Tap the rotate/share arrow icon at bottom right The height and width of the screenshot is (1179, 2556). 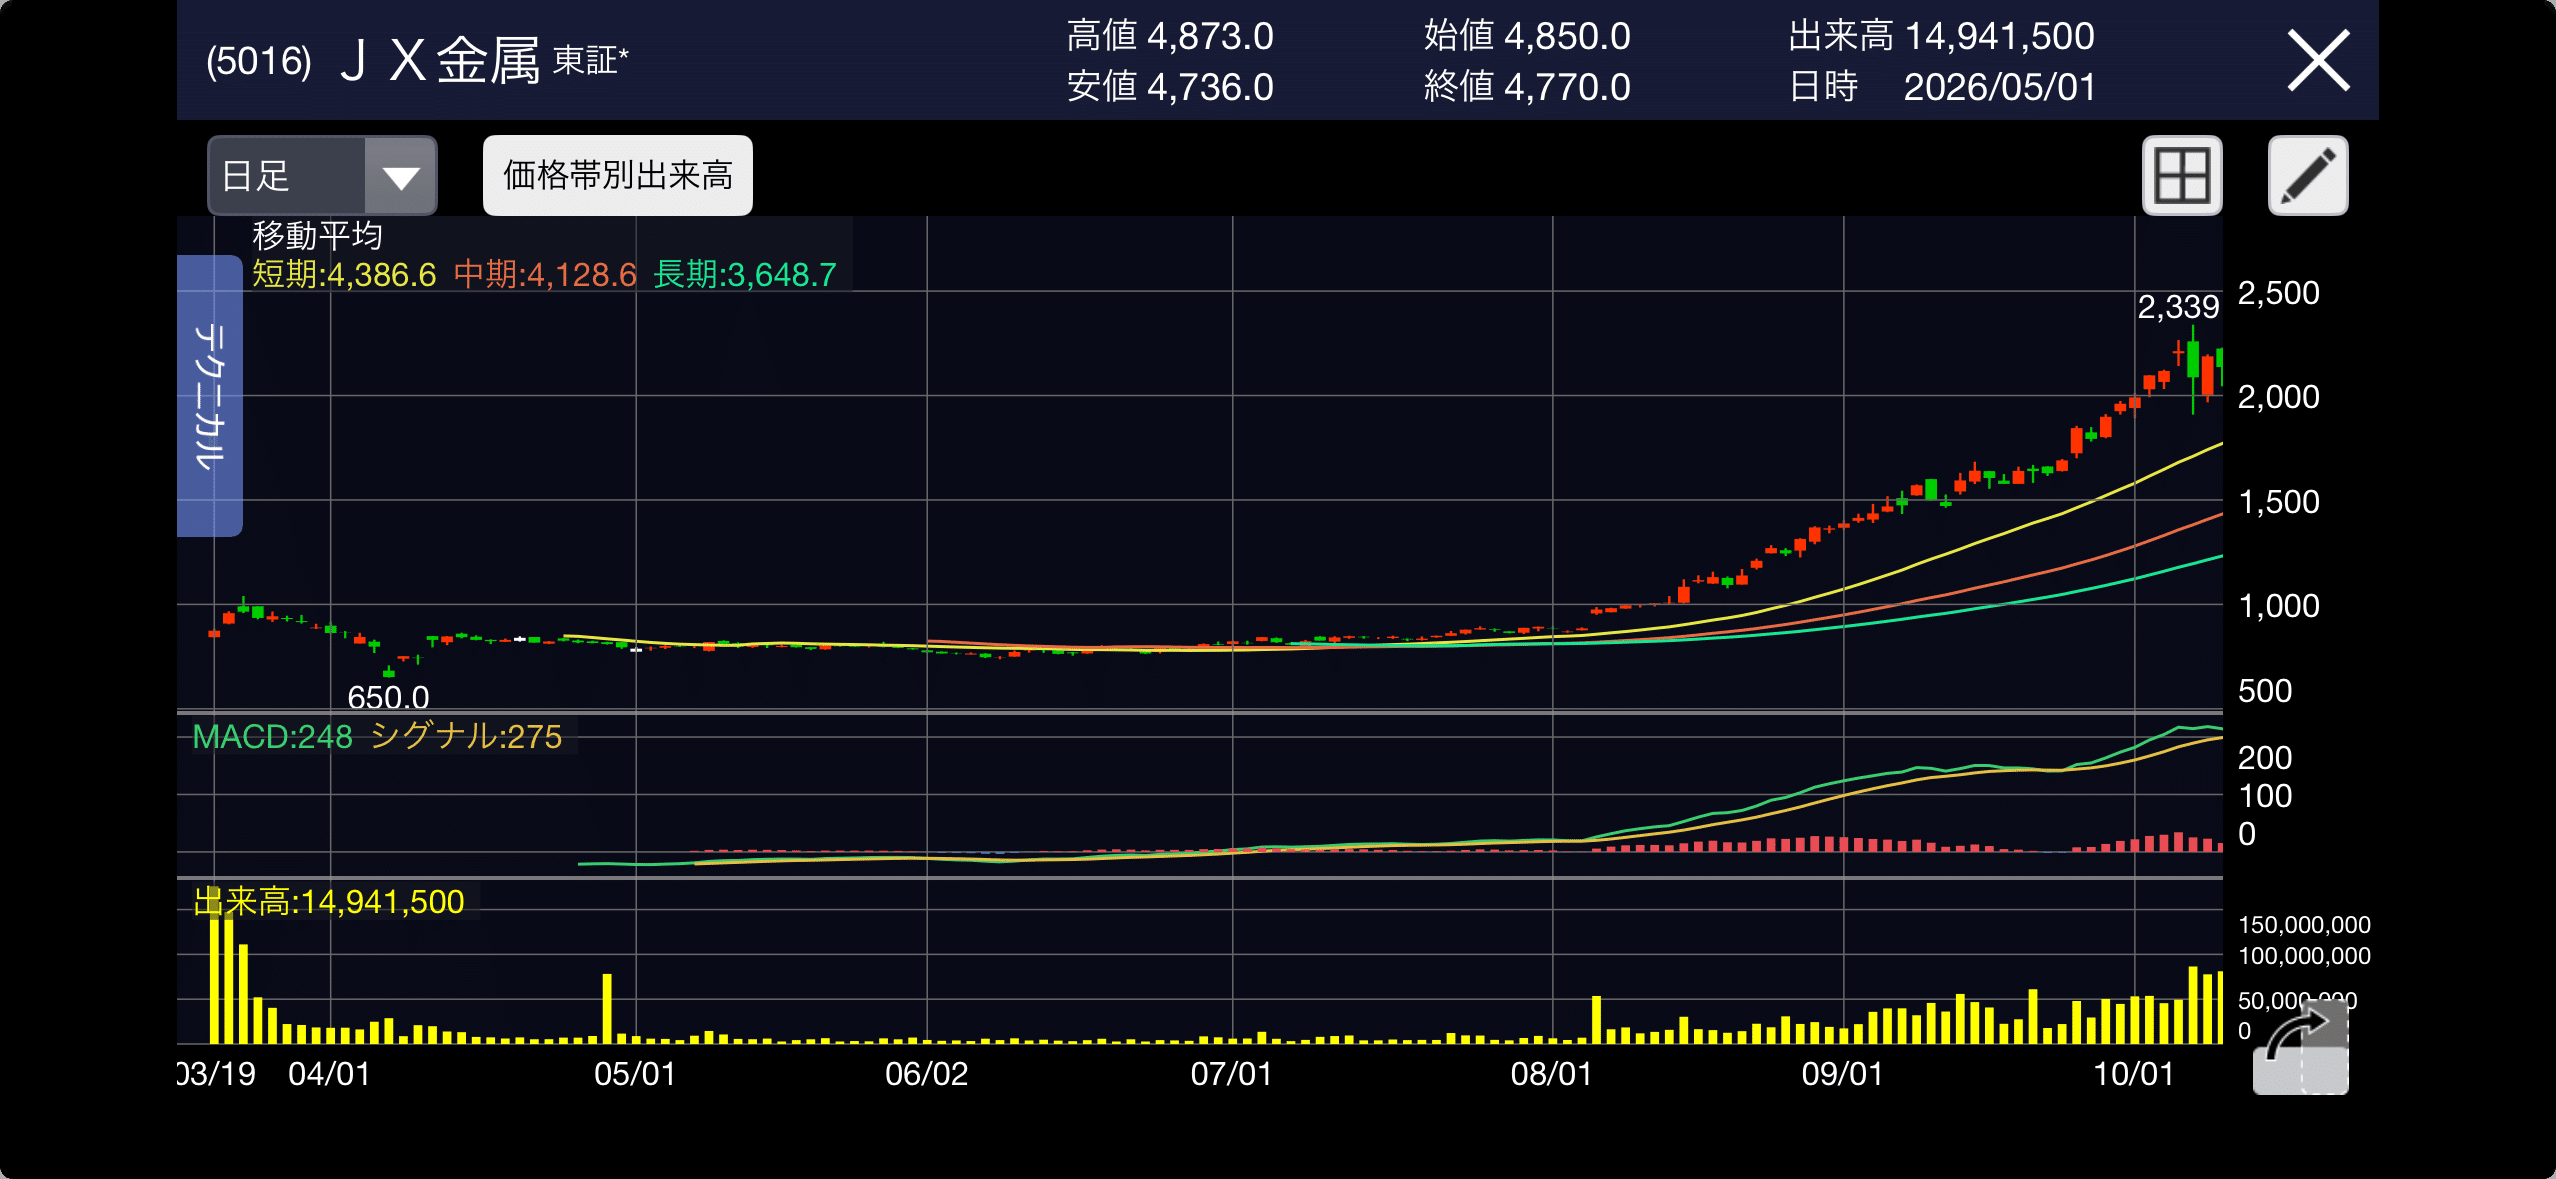(x=2301, y=1046)
